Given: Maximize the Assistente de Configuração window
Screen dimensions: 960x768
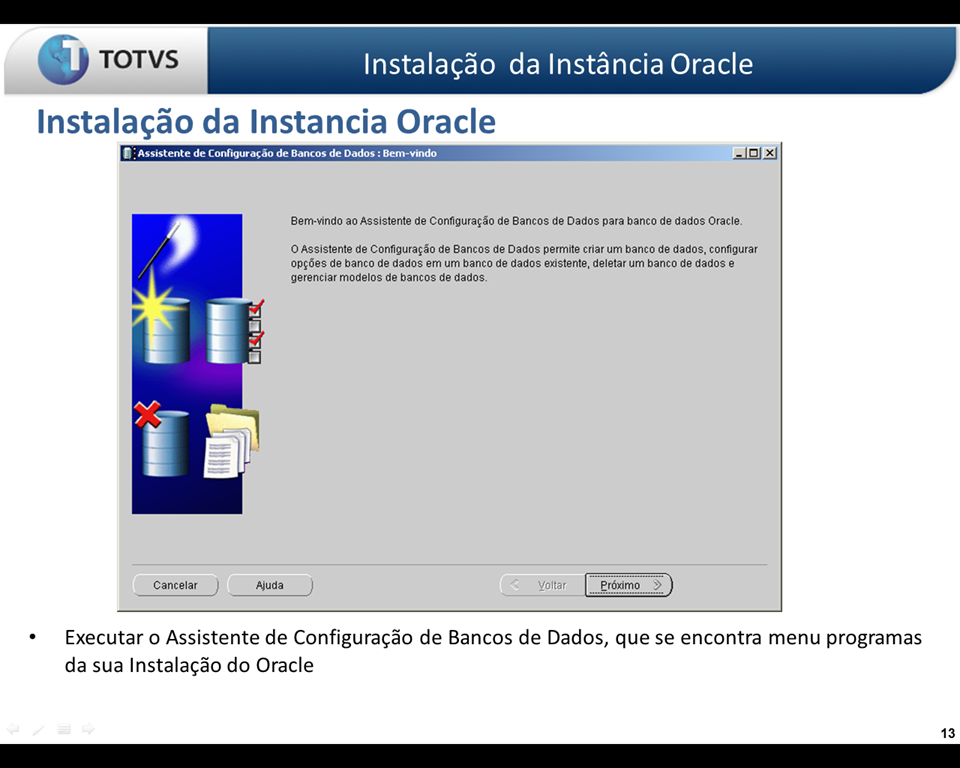Looking at the screenshot, I should [x=754, y=153].
